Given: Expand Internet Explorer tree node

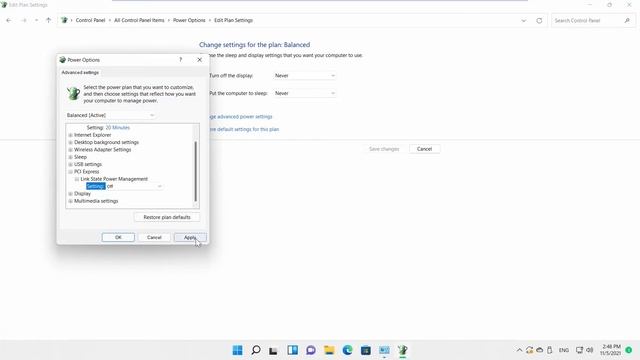Looking at the screenshot, I should tap(71, 135).
